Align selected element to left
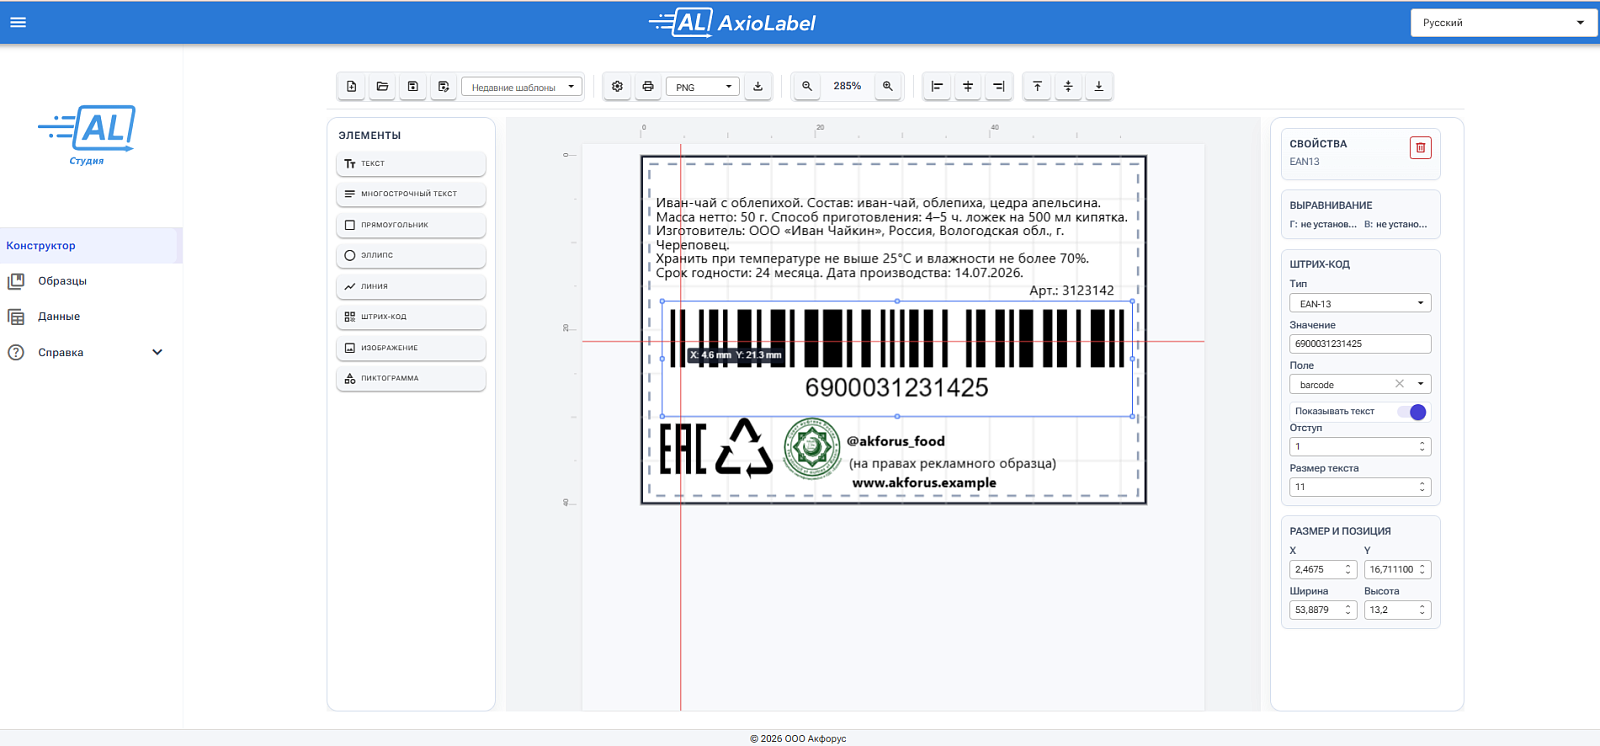The height and width of the screenshot is (746, 1600). click(937, 87)
